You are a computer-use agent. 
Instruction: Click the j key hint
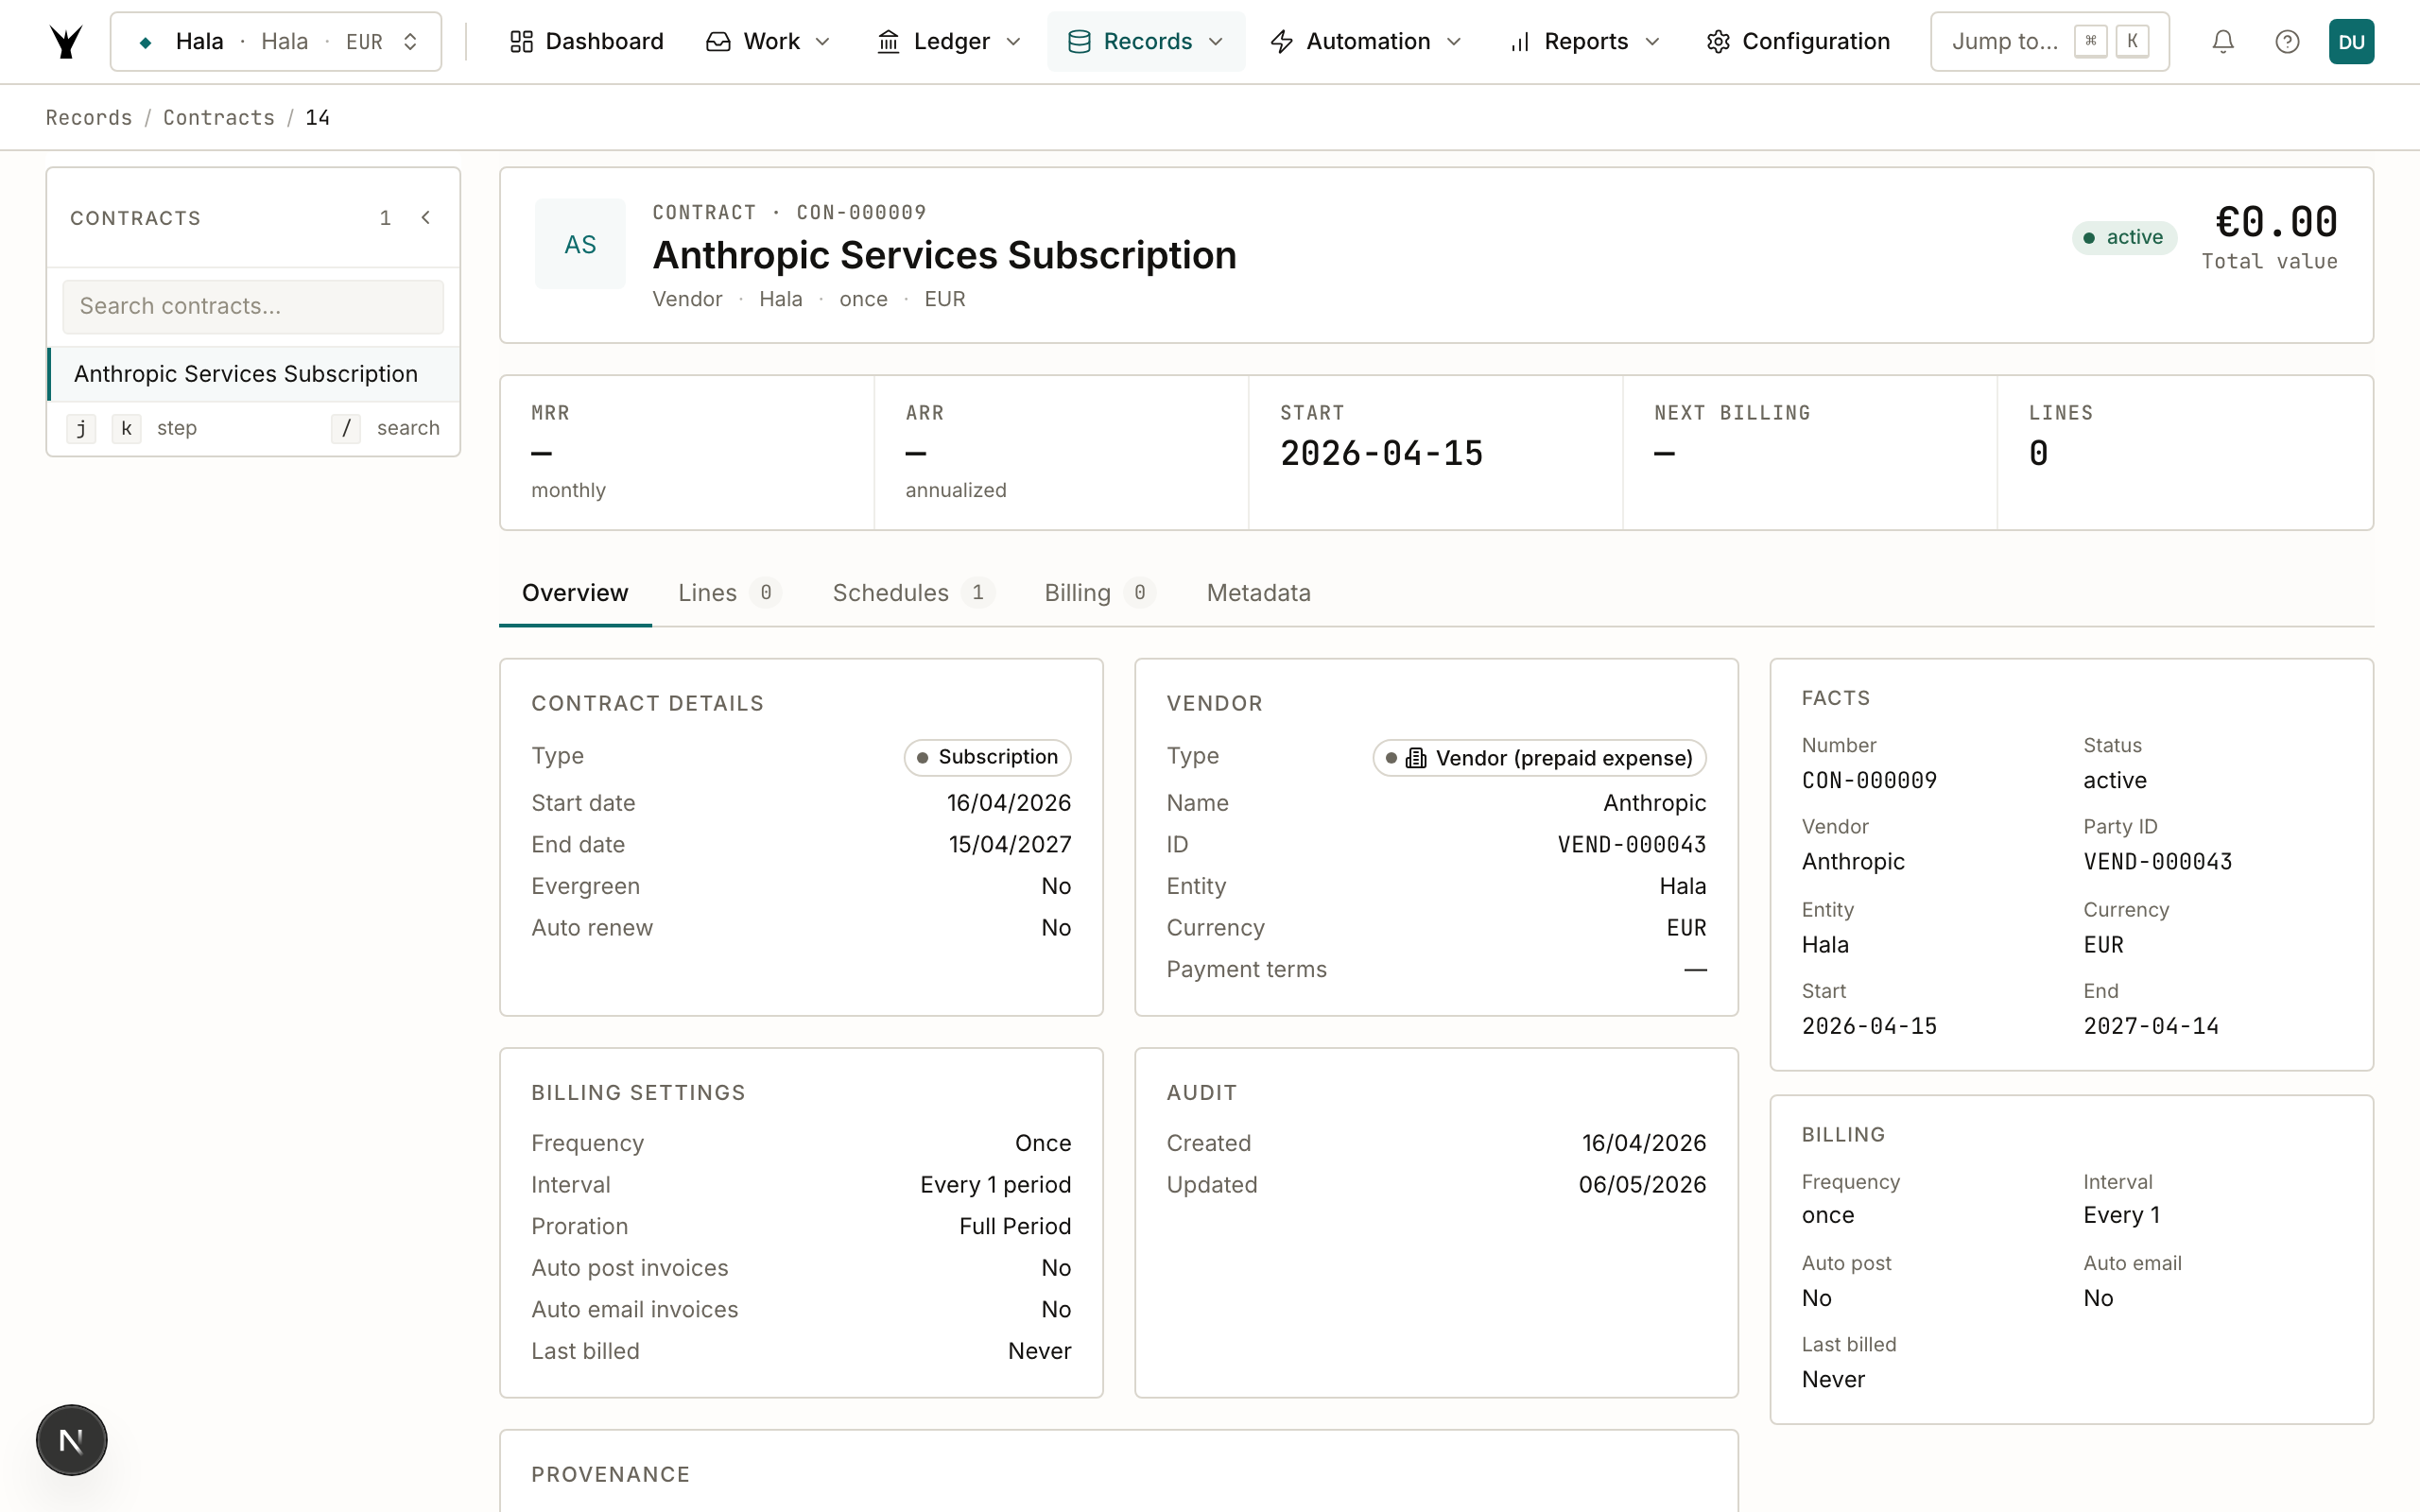click(81, 428)
